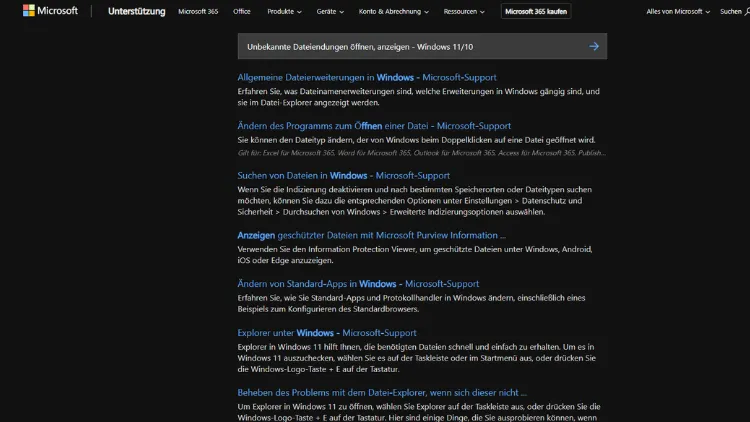
Task: Click Microsoft 365 kaufen button
Action: [x=536, y=11]
